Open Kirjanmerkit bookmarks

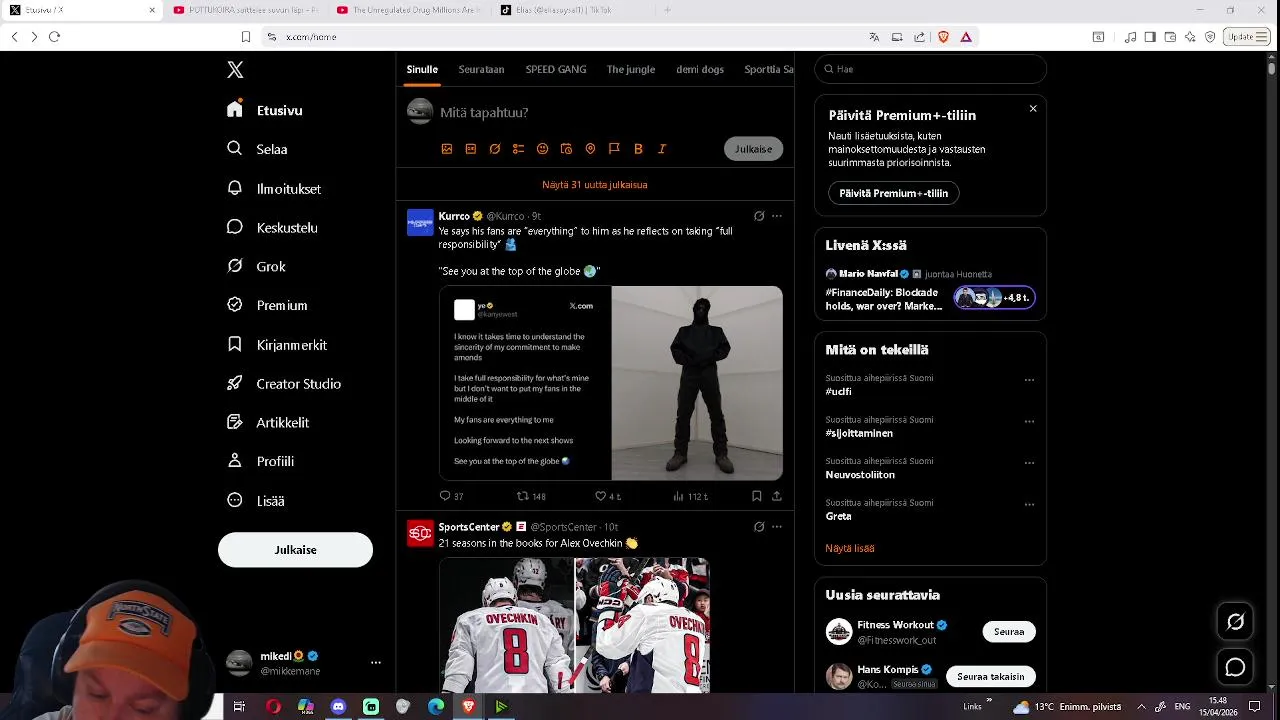click(x=278, y=344)
